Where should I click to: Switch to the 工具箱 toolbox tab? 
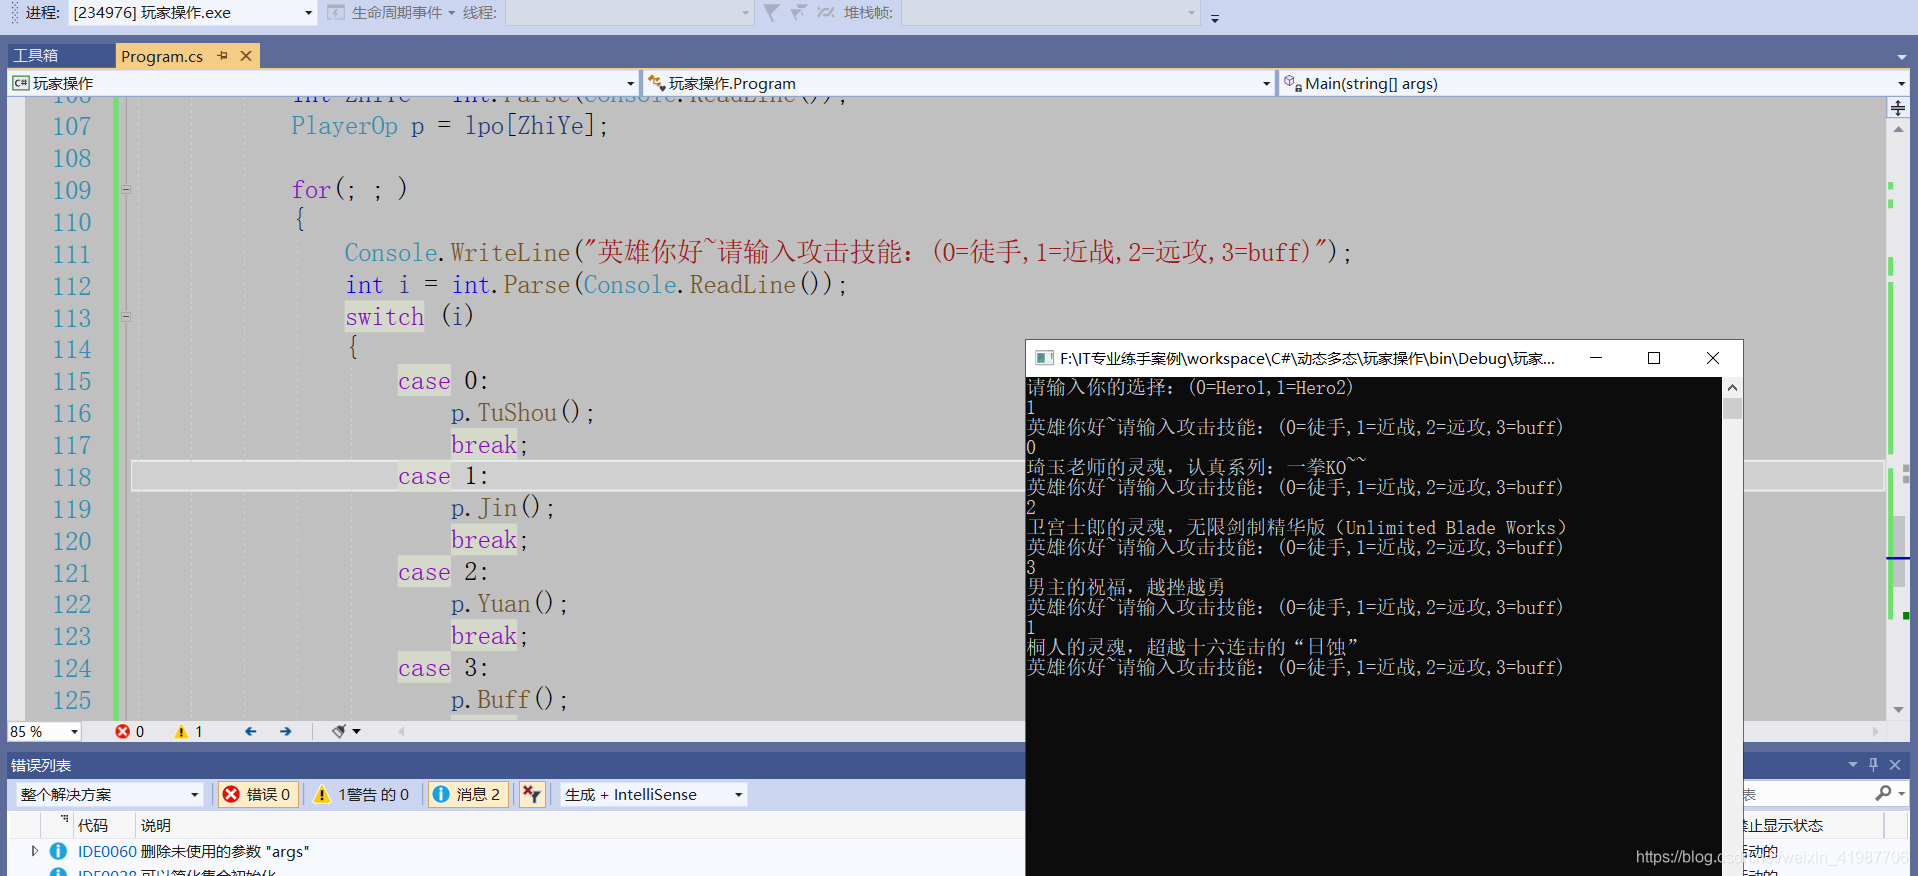pyautogui.click(x=36, y=56)
